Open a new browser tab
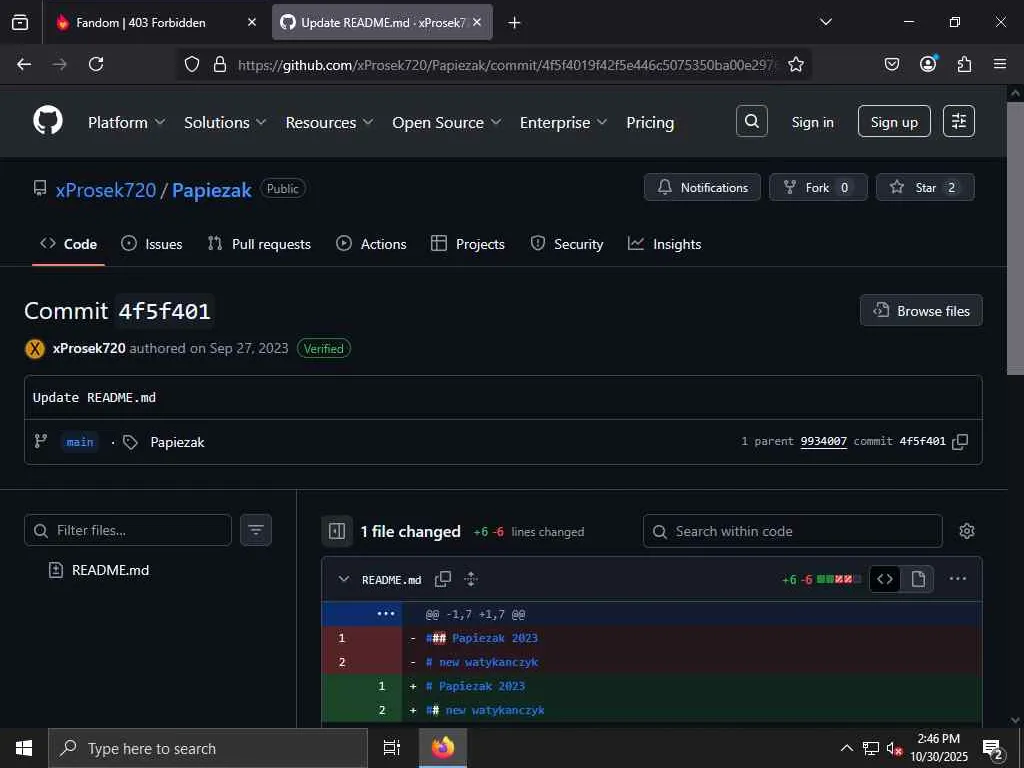Screen dimensions: 1024x768 pos(515,22)
